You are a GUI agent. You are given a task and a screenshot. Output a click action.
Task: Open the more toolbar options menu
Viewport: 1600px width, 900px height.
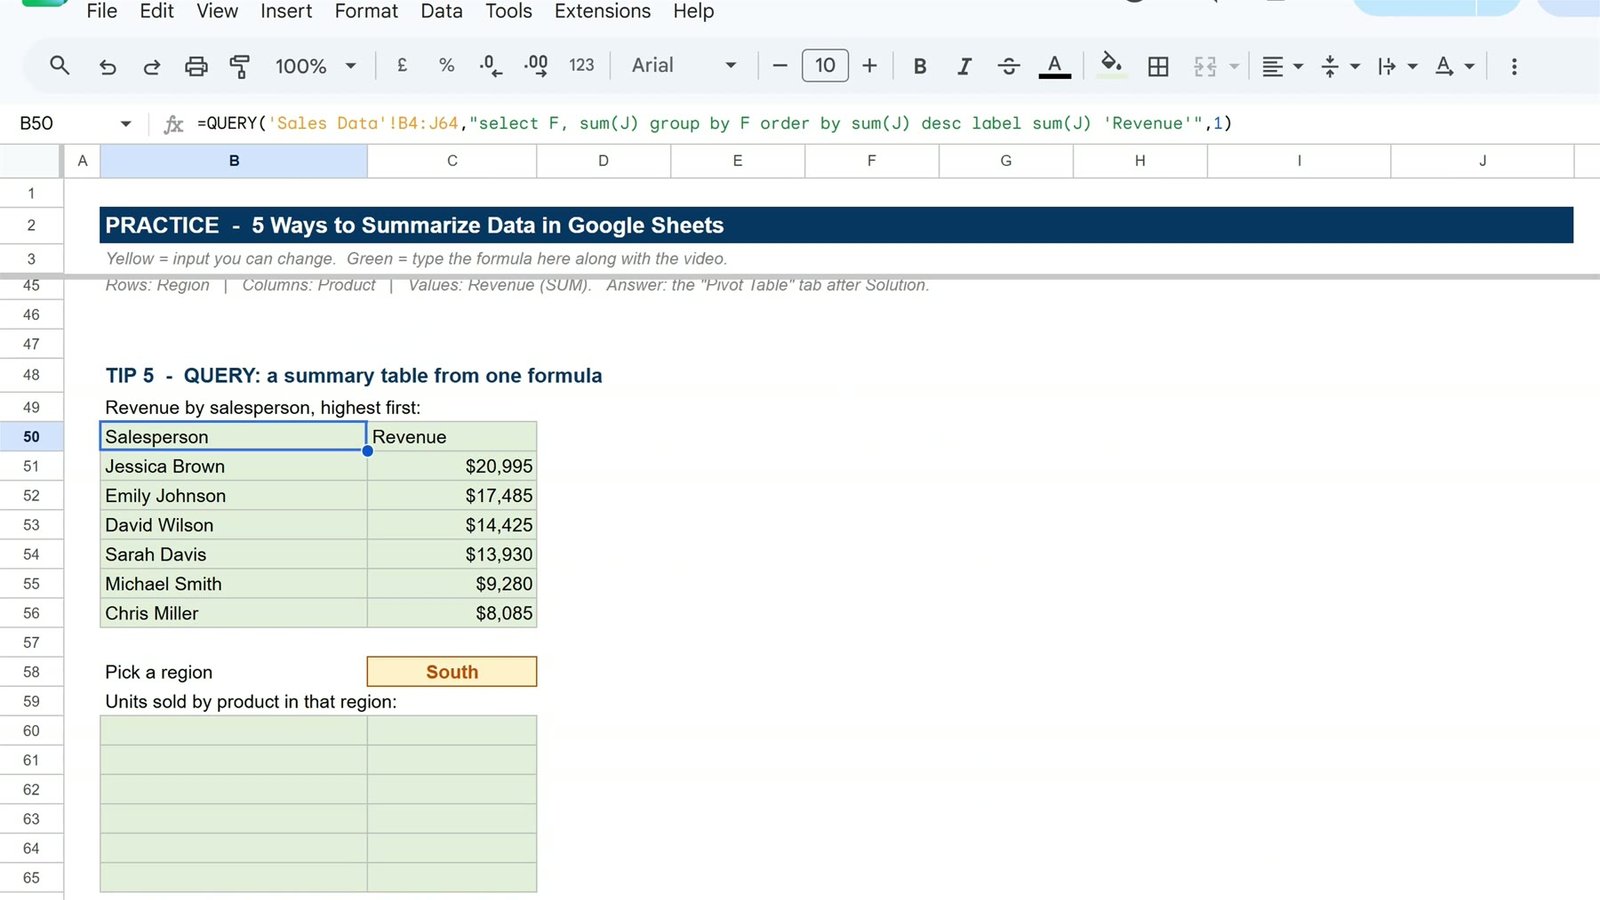(1514, 66)
